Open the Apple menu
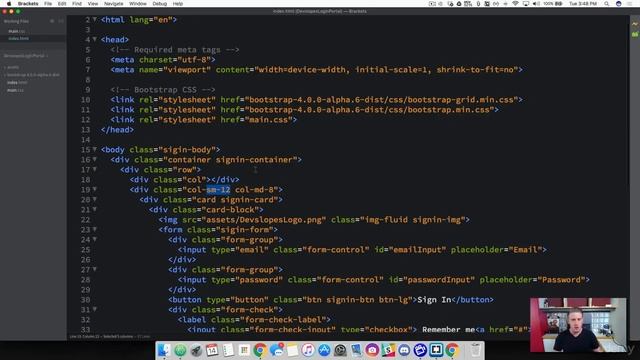The width and height of the screenshot is (640, 360). [x=9, y=4]
